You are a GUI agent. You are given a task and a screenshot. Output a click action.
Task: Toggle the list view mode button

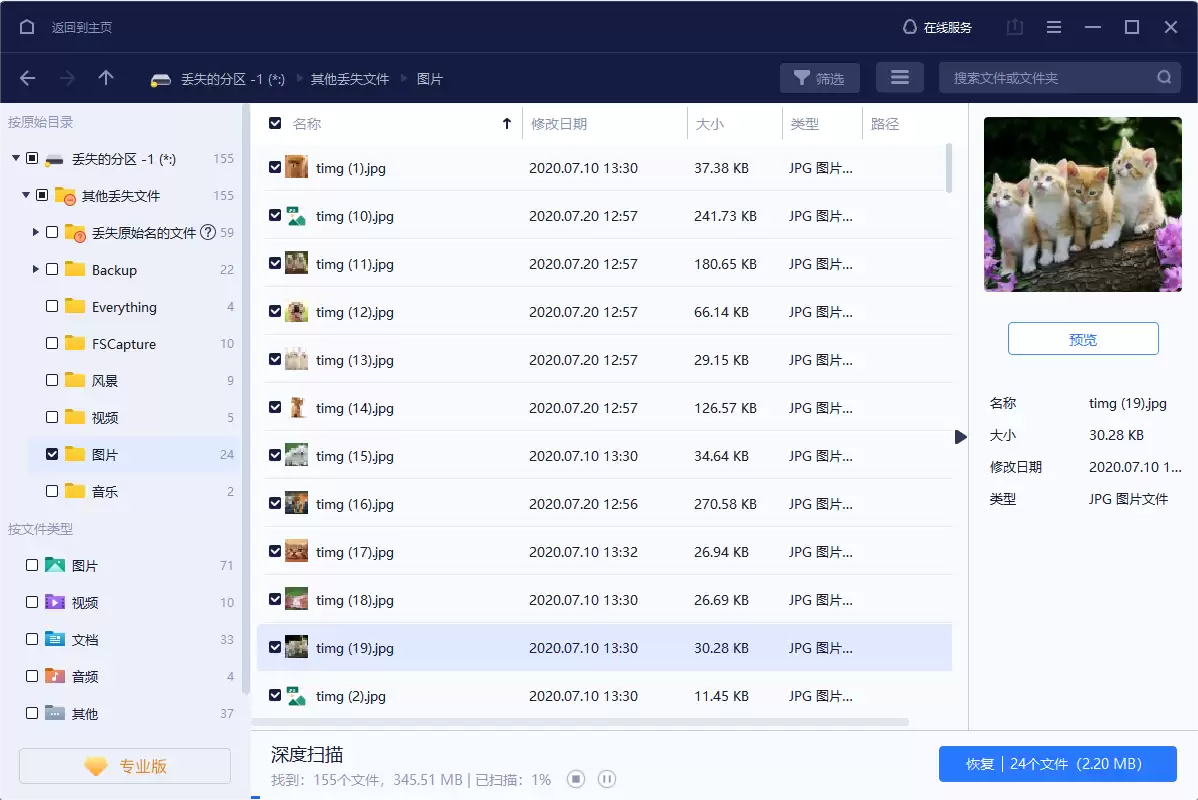[x=899, y=78]
